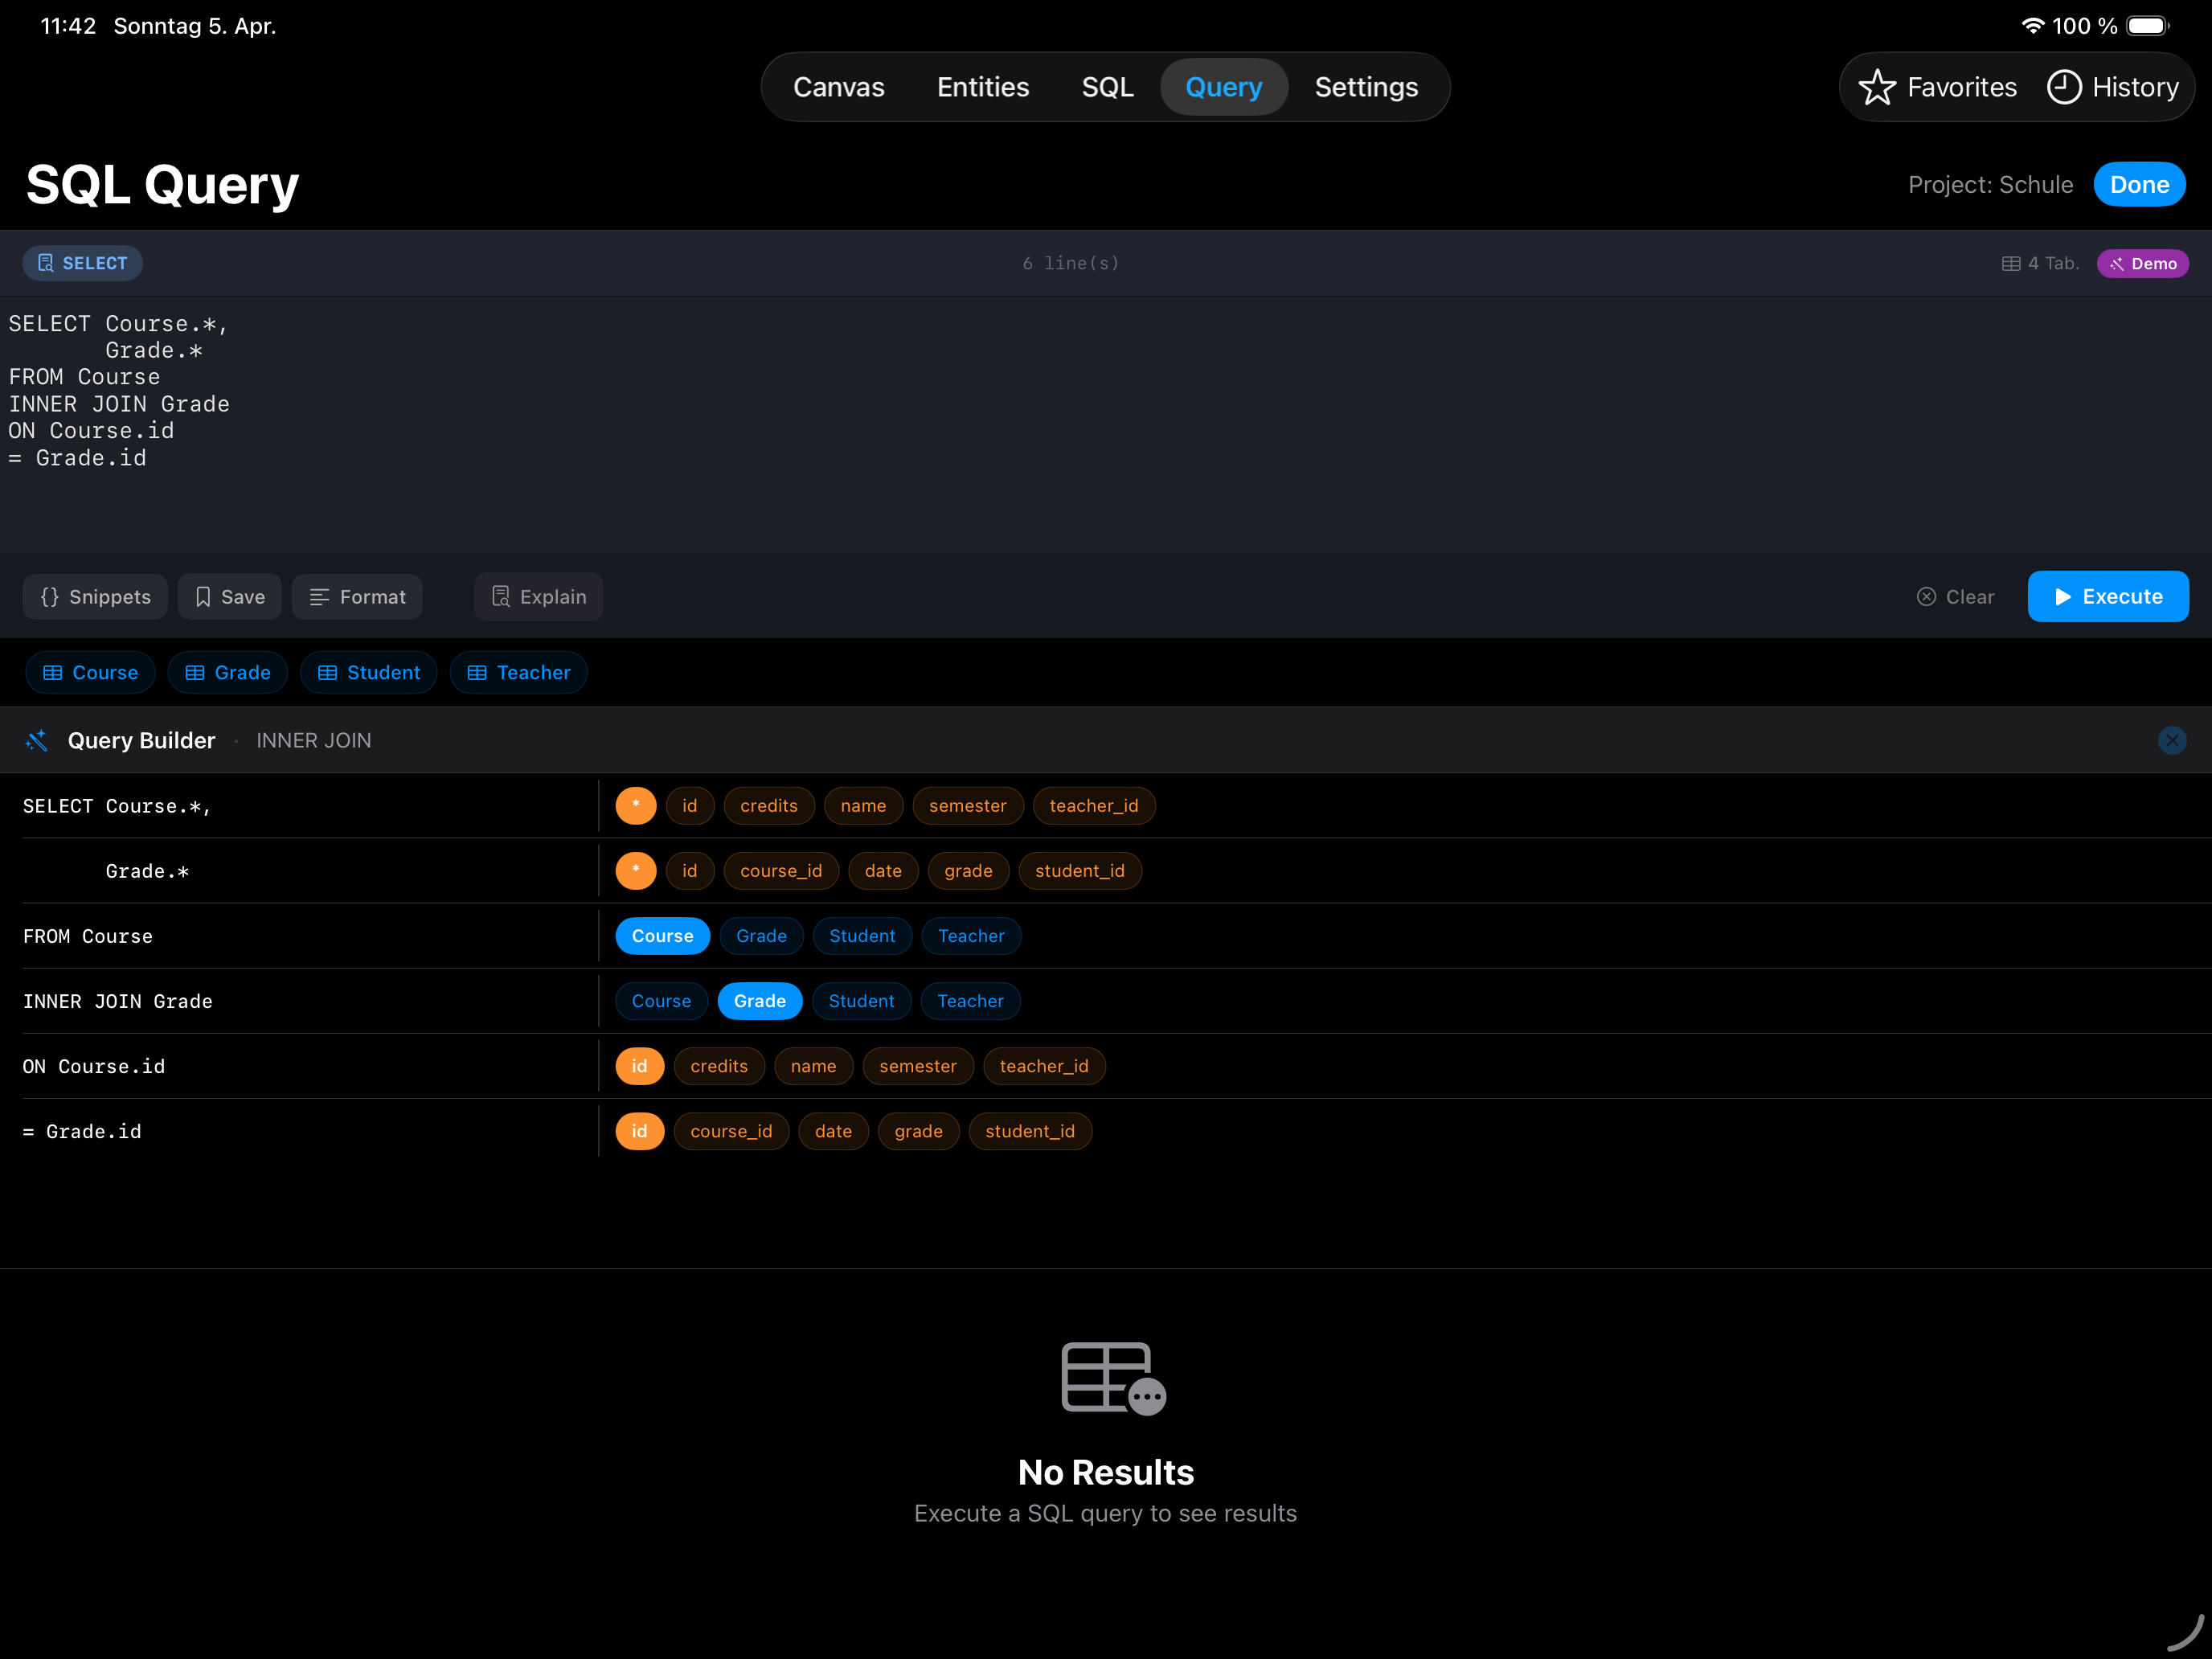Choose teacher_id in ON Course.id row
This screenshot has height=1659, width=2212.
(1044, 1066)
